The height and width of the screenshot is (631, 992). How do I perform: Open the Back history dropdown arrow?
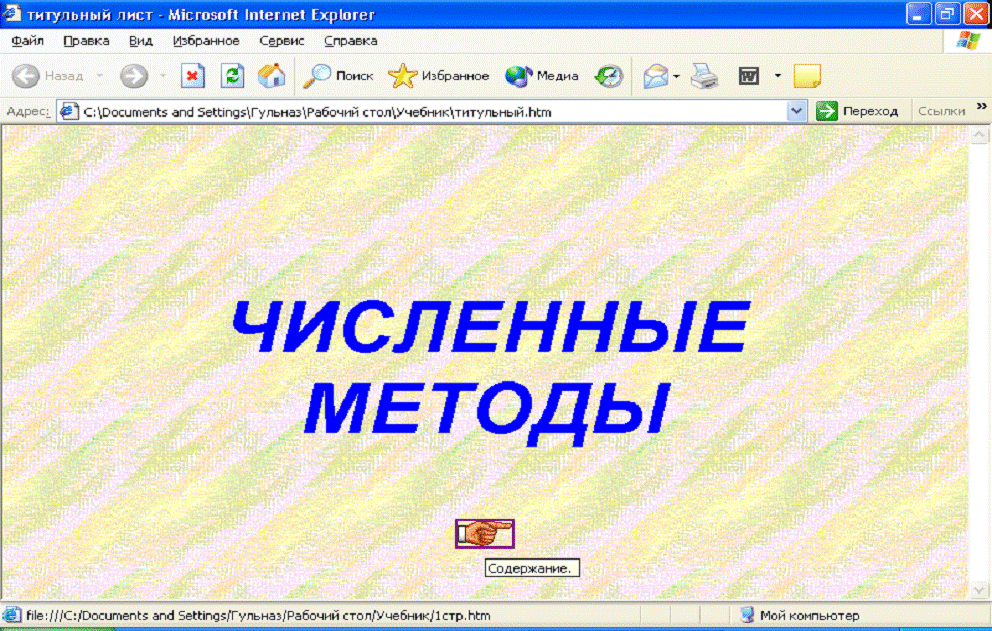coord(99,76)
